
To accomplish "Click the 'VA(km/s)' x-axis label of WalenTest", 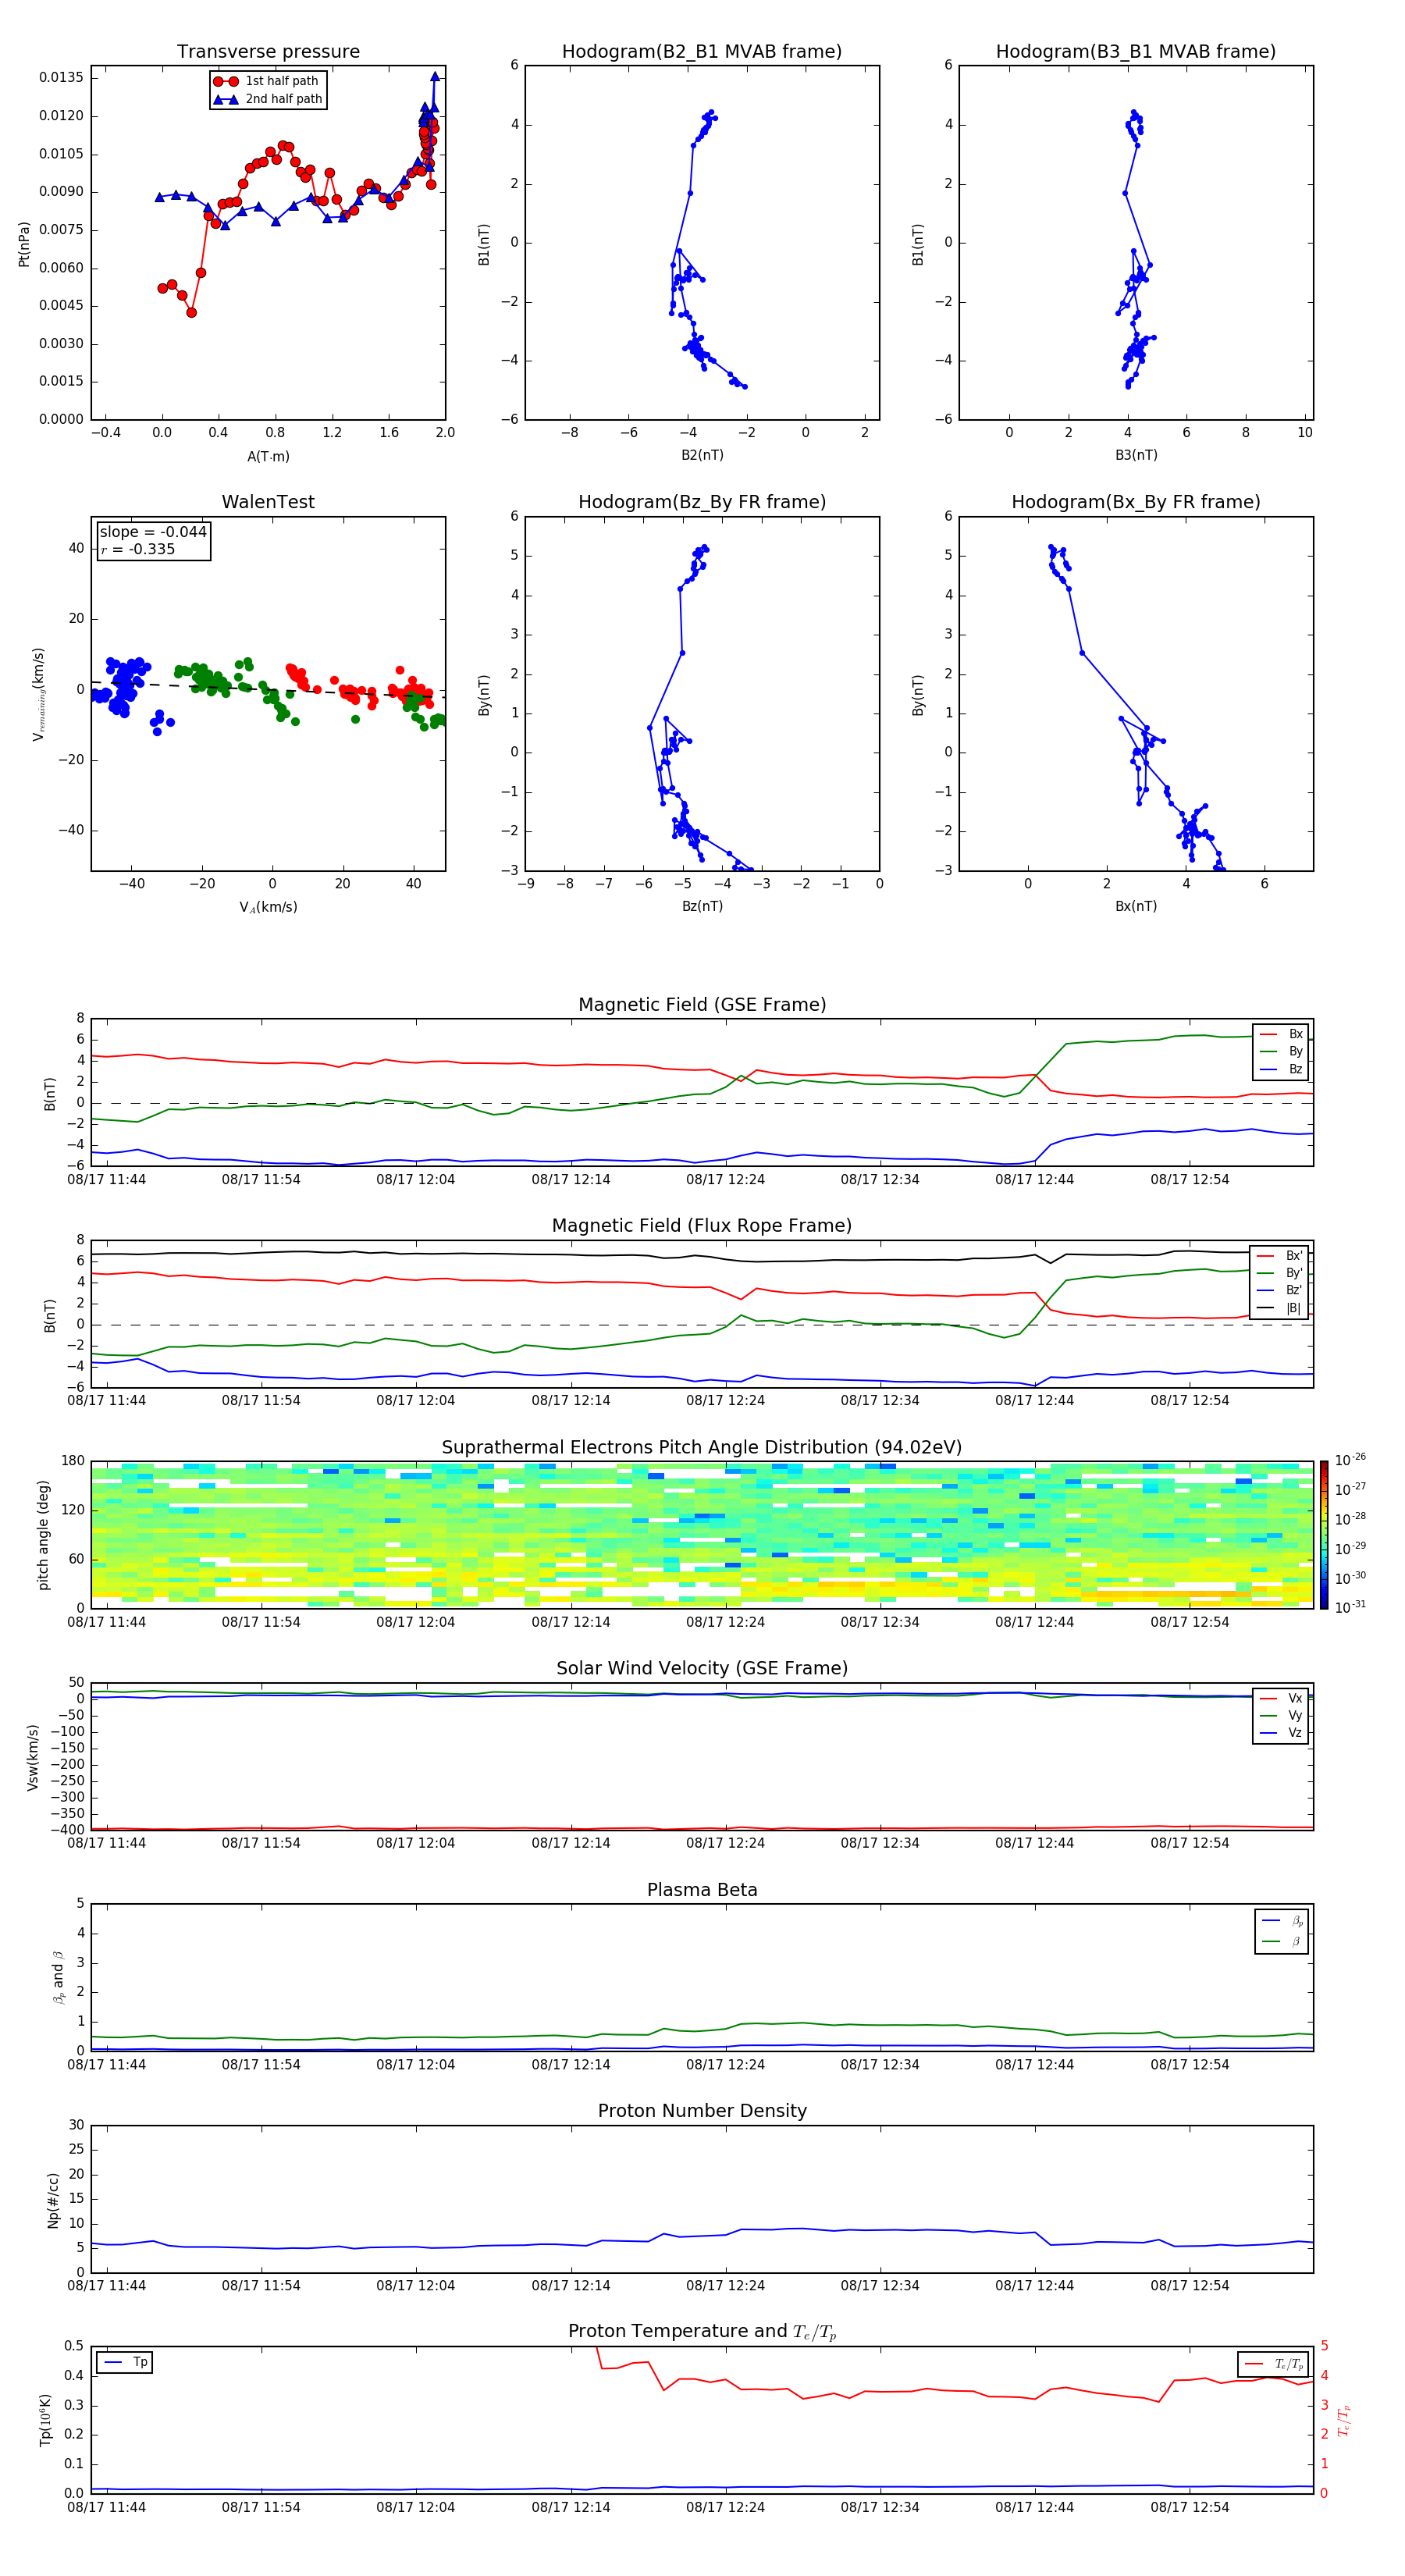I will point(268,907).
